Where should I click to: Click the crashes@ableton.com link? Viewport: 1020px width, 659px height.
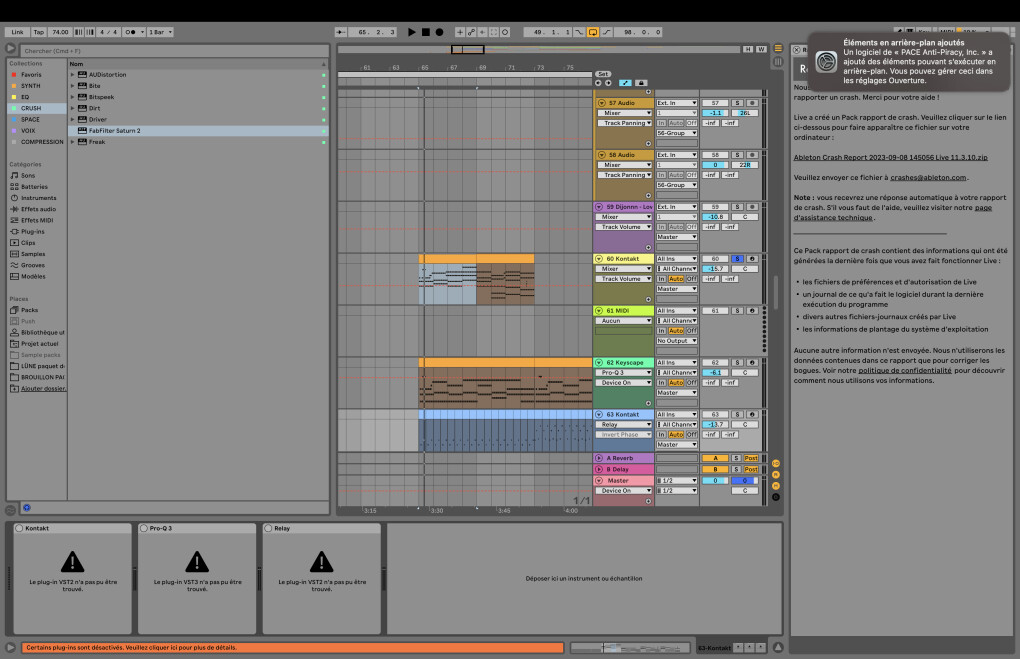pyautogui.click(x=928, y=178)
